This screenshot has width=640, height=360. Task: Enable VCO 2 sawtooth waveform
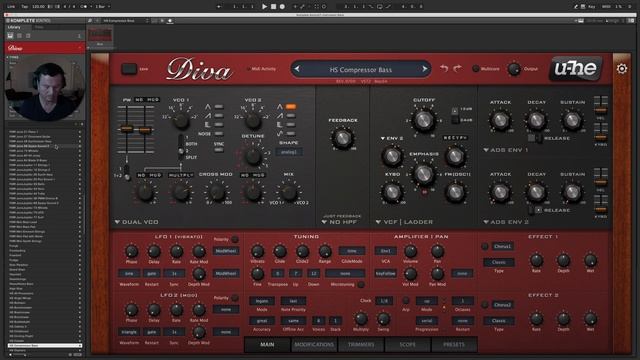pyautogui.click(x=291, y=116)
